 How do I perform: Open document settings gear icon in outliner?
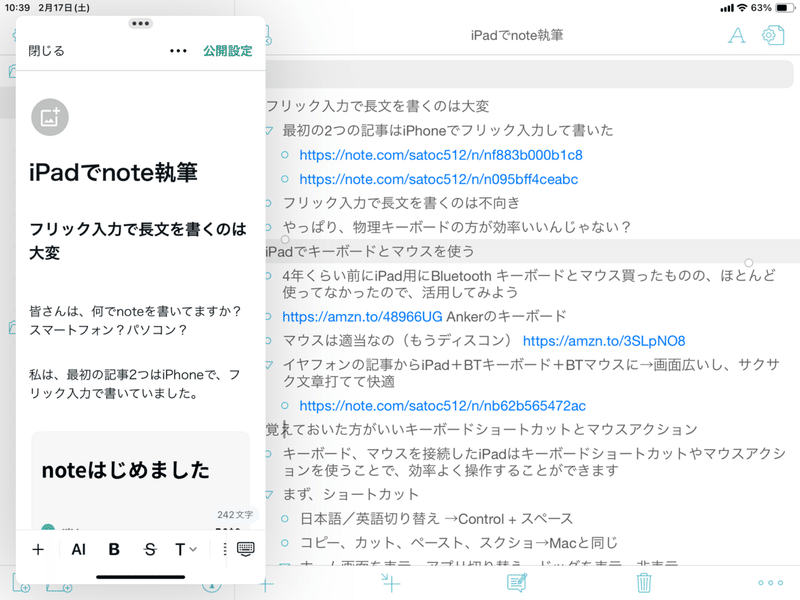(772, 35)
